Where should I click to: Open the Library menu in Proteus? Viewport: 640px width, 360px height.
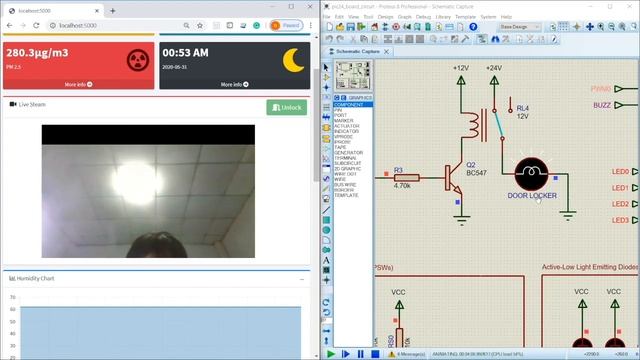click(443, 17)
